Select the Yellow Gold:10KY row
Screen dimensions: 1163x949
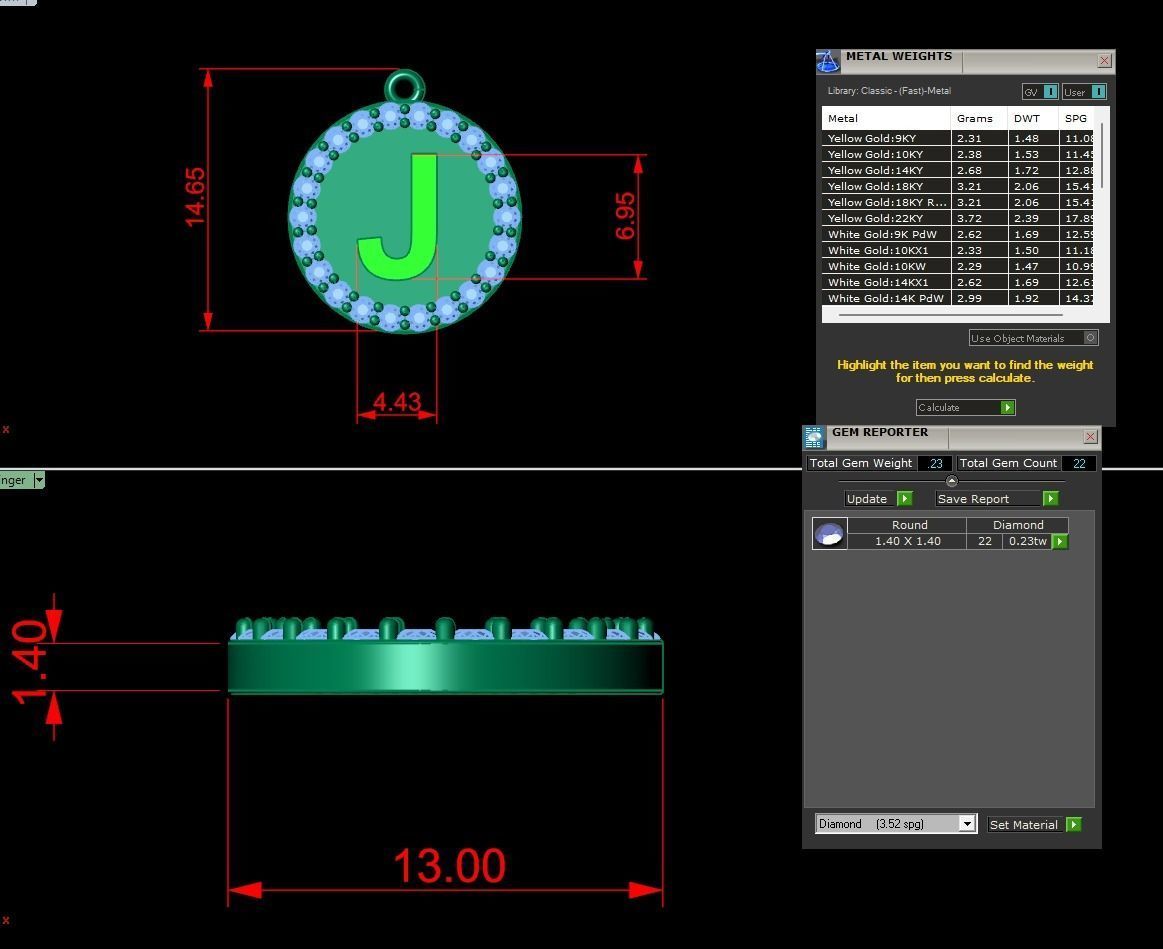point(958,154)
